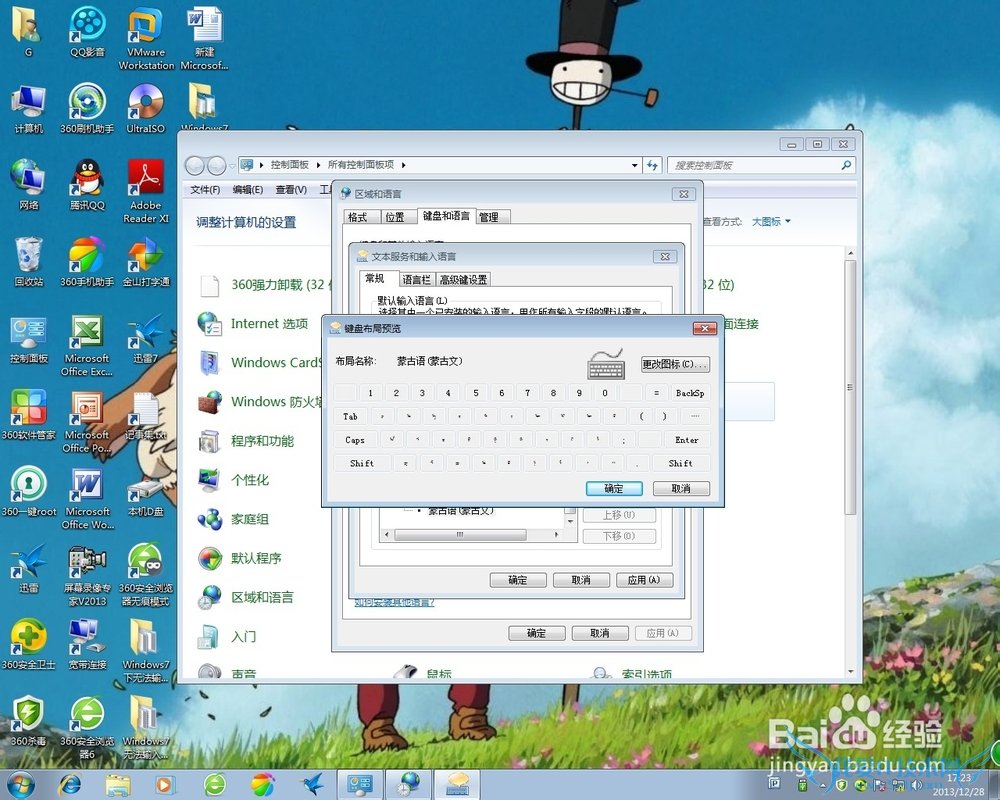
Task: Click the control panel refresh button
Action: point(652,165)
